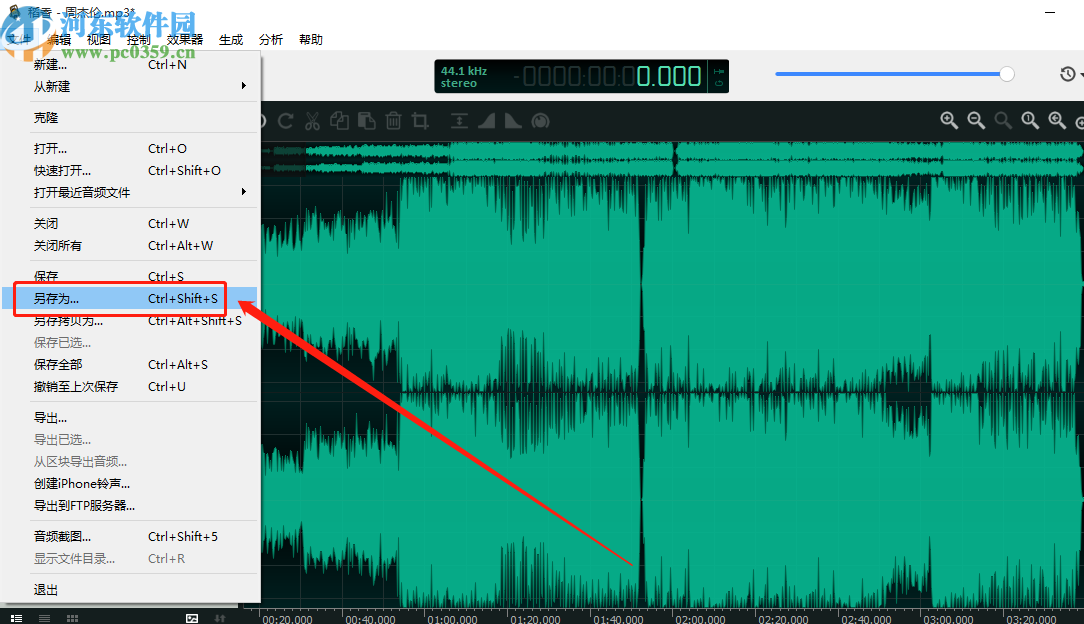Click the up-down arrows sort icon

220,618
